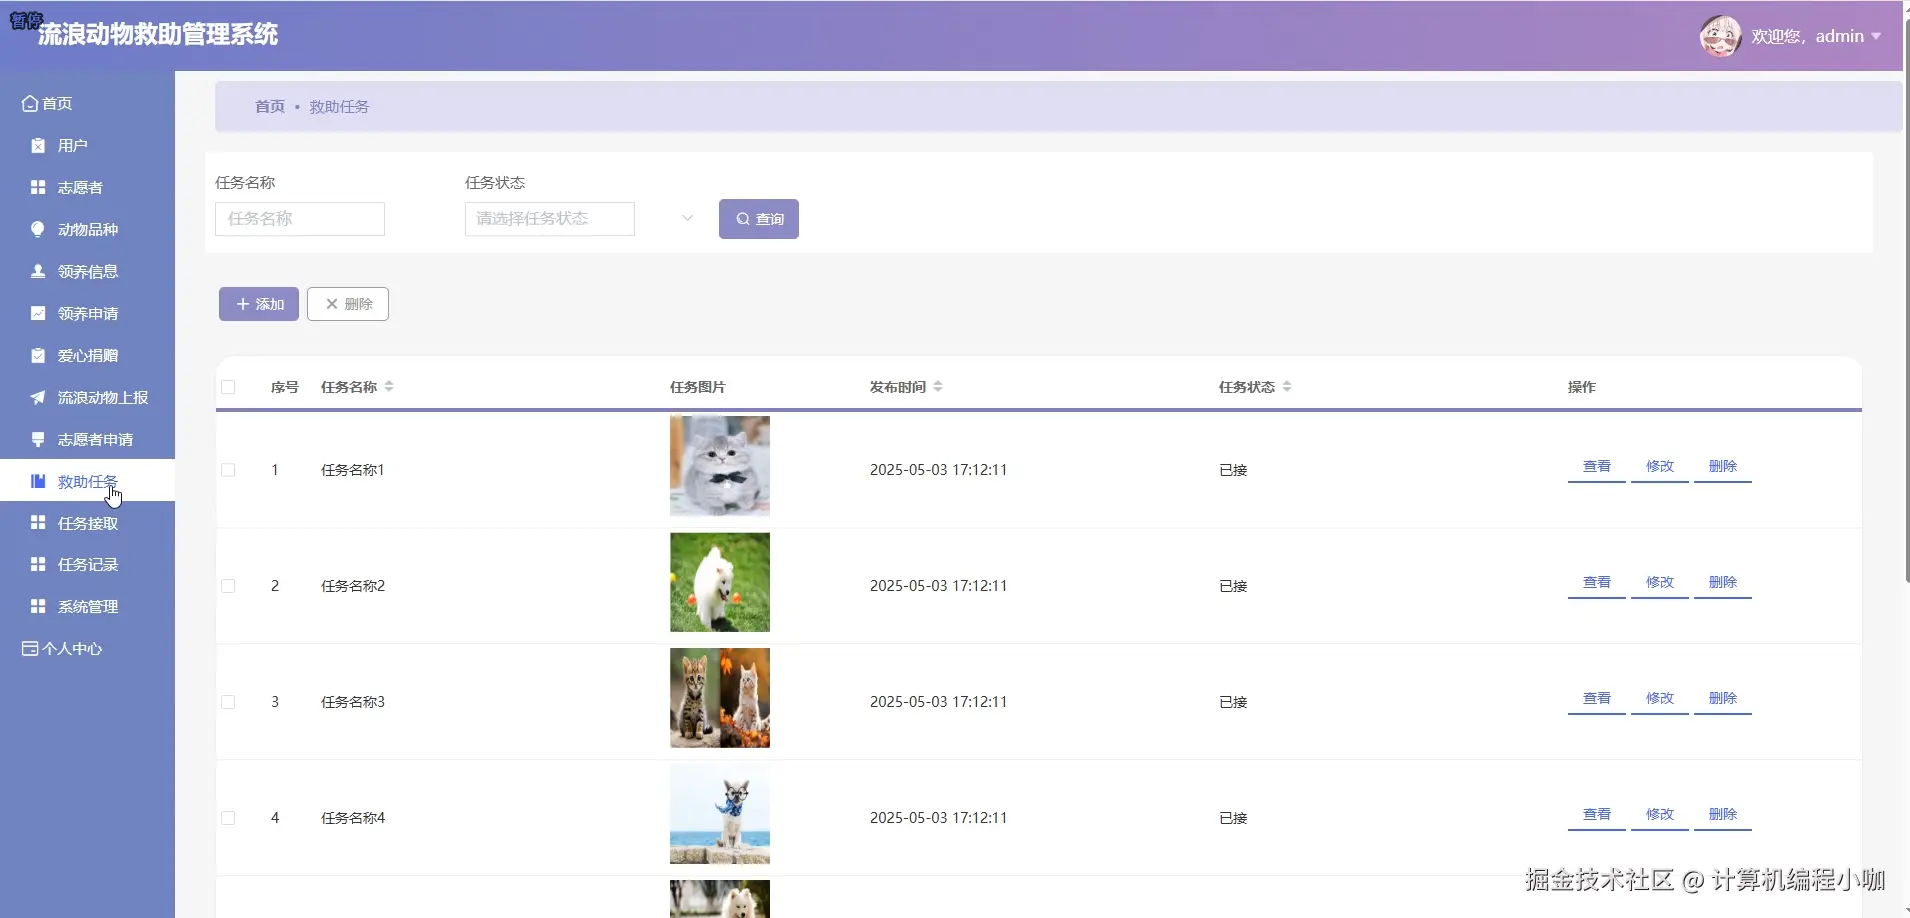
Task: Click the 志愿者申请 sidebar icon
Action: coord(38,440)
